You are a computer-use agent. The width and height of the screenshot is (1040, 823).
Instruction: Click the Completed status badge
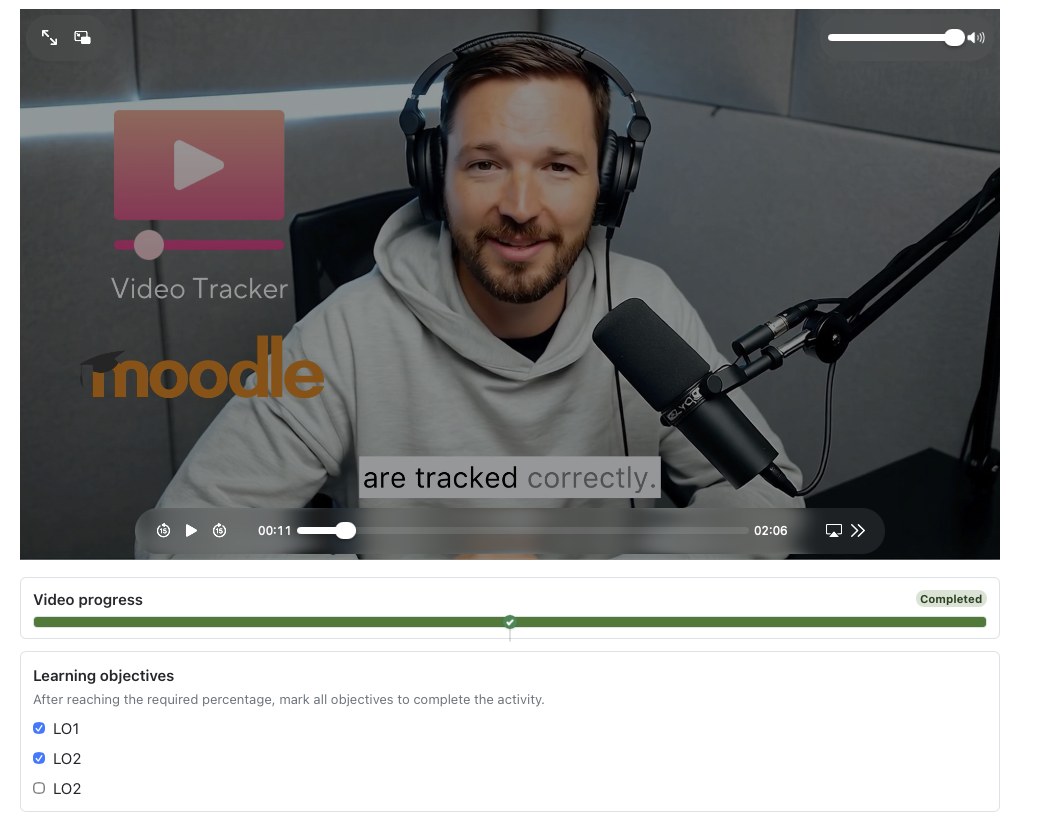(x=950, y=599)
